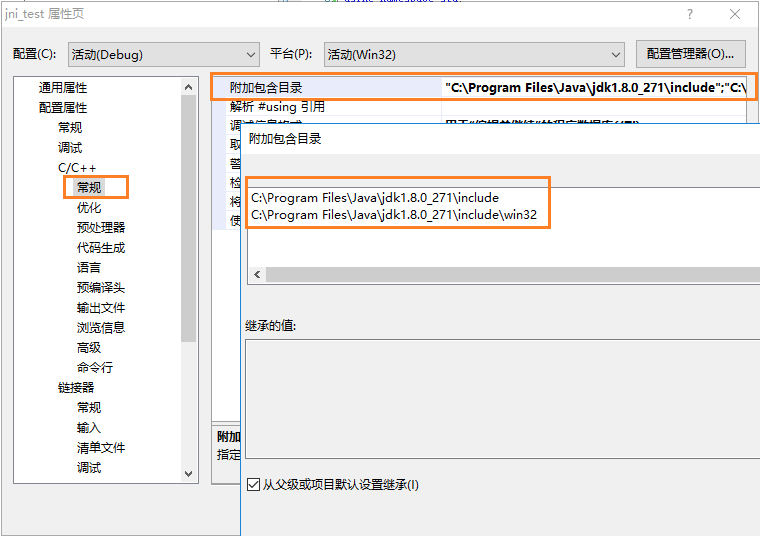
Task: Select 代码生成 in the tree
Action: pos(101,248)
